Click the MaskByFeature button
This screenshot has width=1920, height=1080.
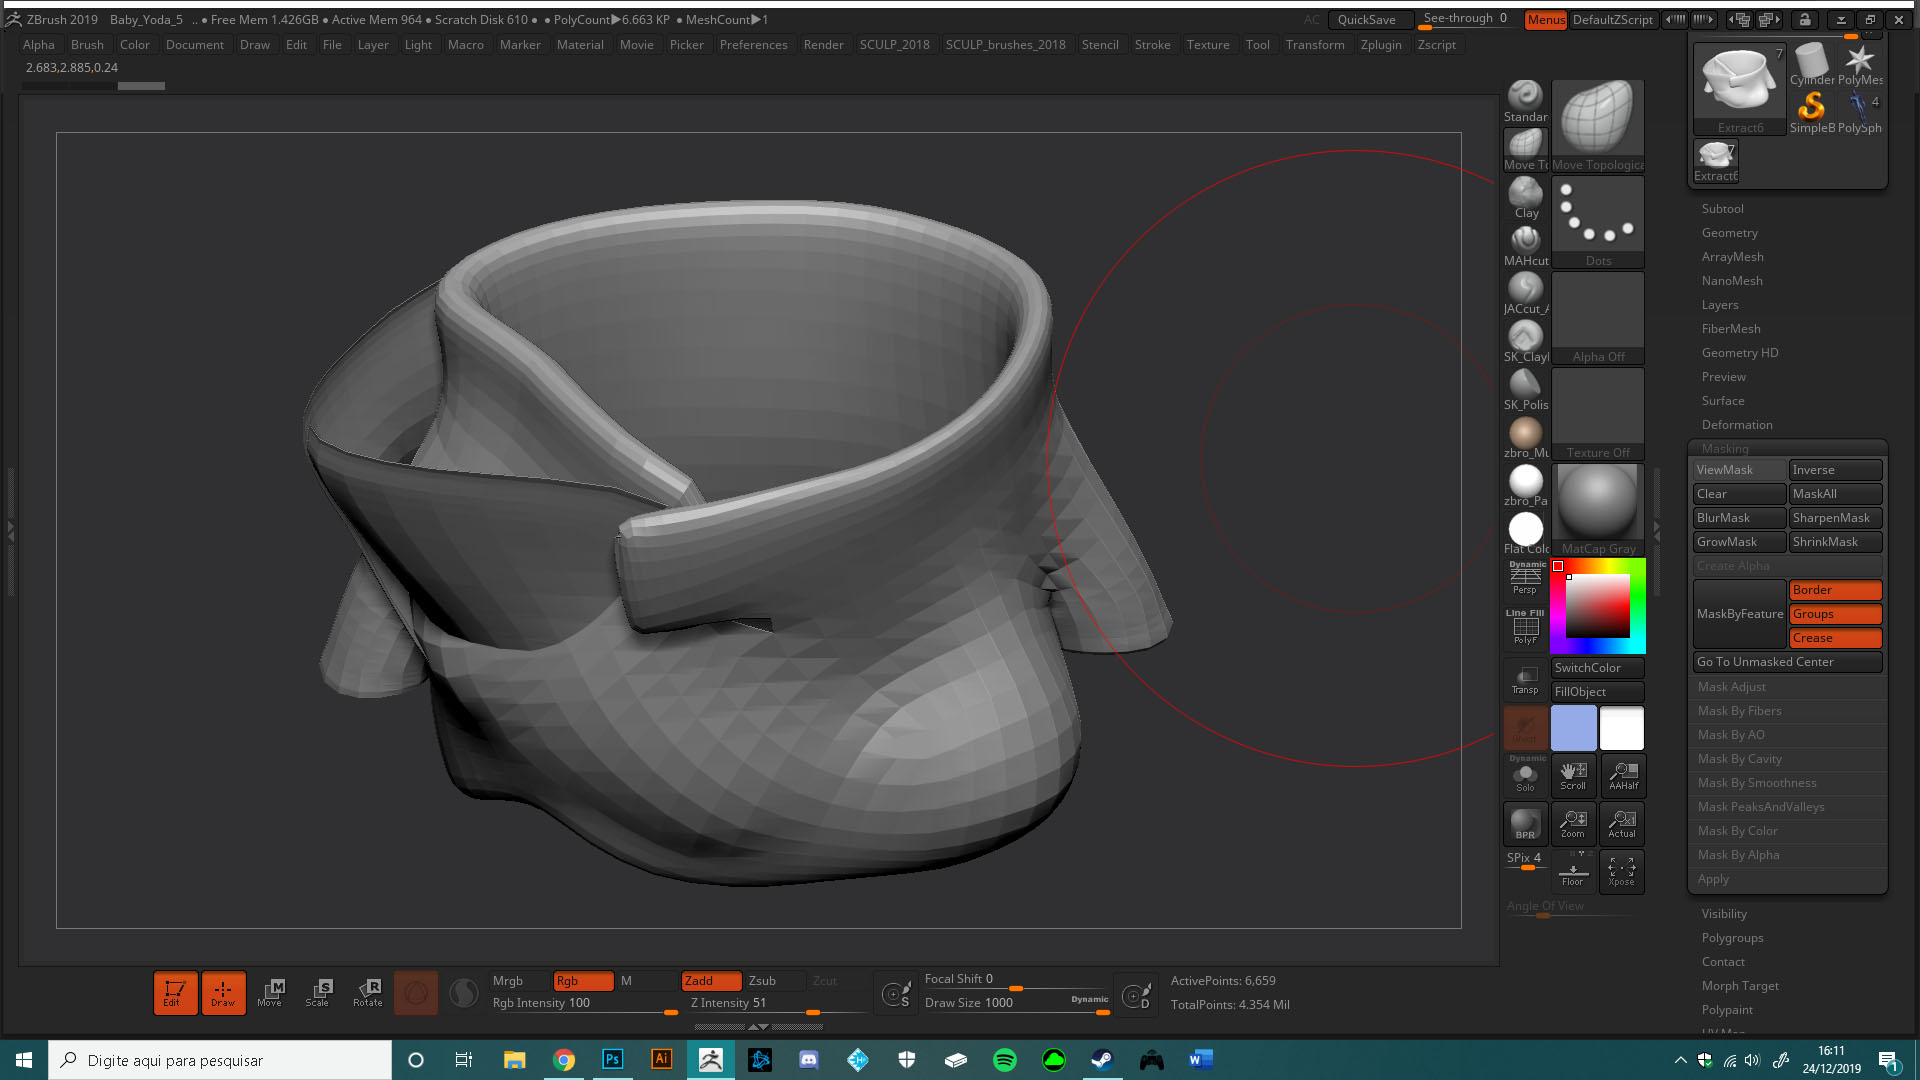pyautogui.click(x=1739, y=614)
